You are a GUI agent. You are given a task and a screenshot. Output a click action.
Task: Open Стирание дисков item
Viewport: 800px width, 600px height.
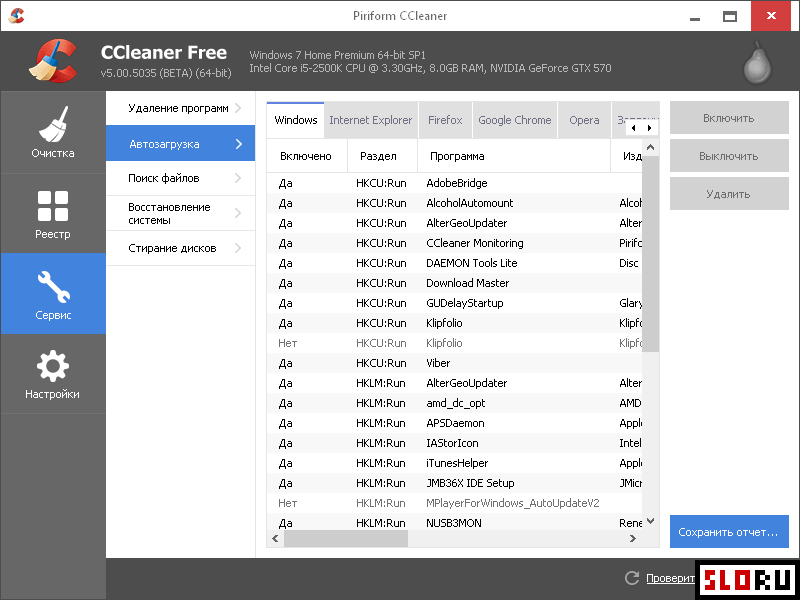(180, 248)
